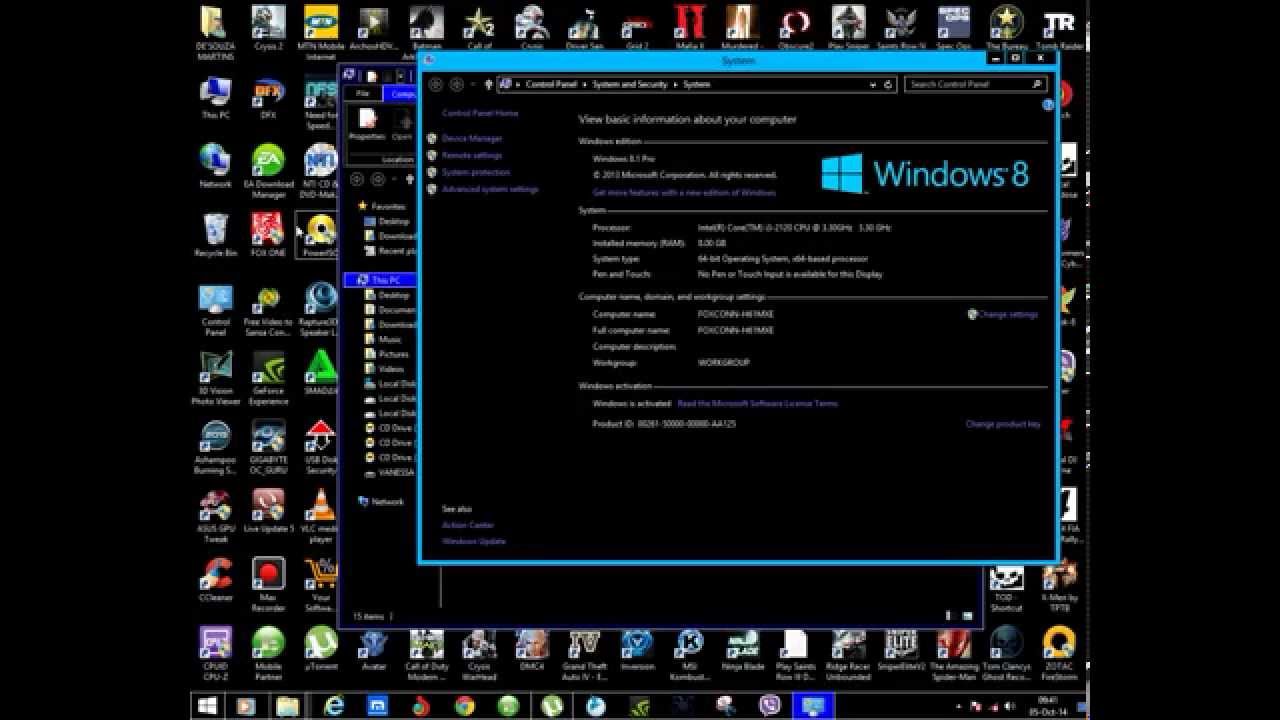Viewport: 1280px width, 720px height.
Task: Open Action Center under See also
Action: click(x=468, y=525)
